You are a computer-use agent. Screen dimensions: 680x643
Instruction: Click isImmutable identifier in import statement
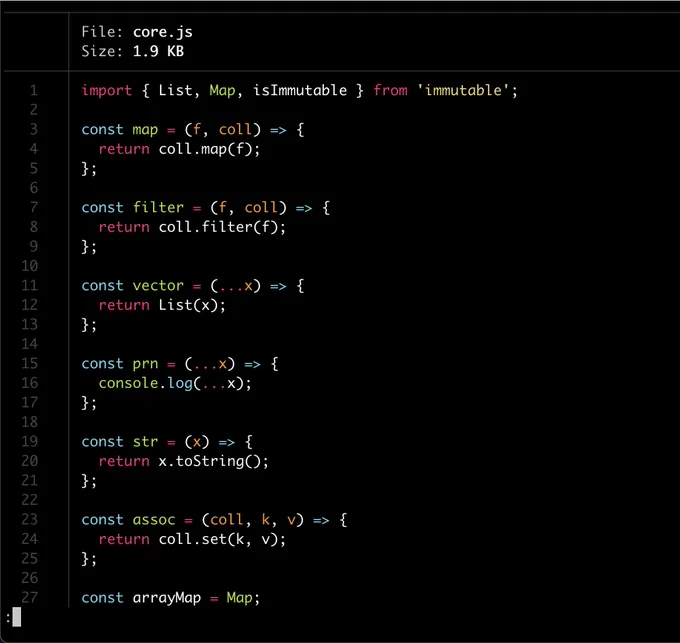tap(300, 90)
